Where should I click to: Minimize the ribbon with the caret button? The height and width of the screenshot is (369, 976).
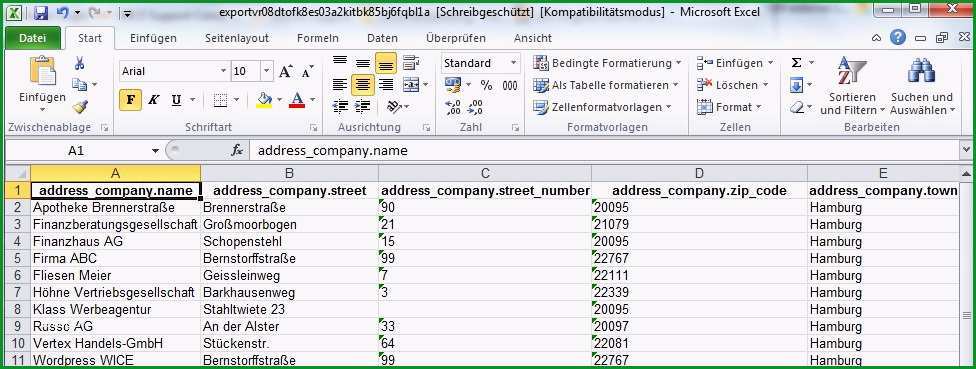pos(876,38)
